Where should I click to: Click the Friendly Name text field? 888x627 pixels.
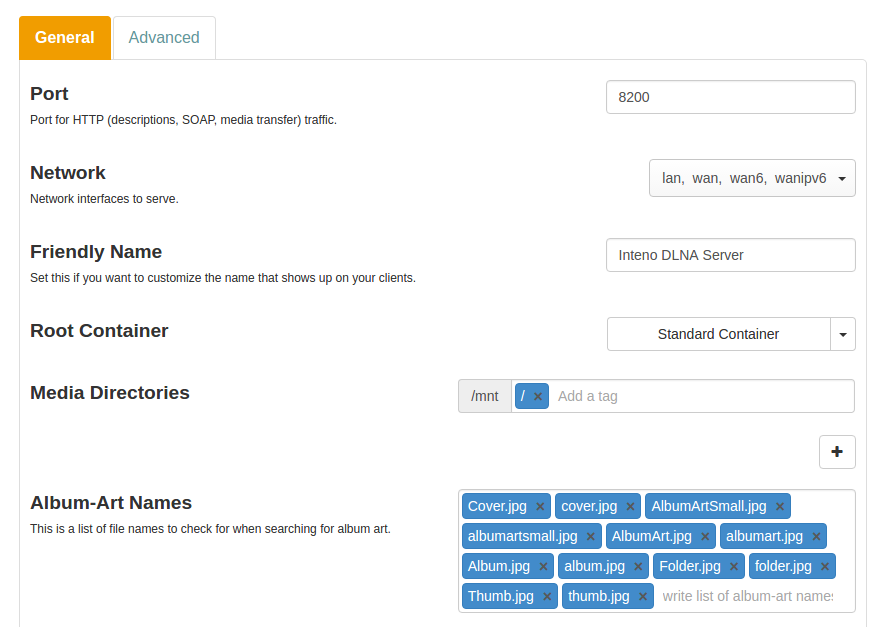730,255
